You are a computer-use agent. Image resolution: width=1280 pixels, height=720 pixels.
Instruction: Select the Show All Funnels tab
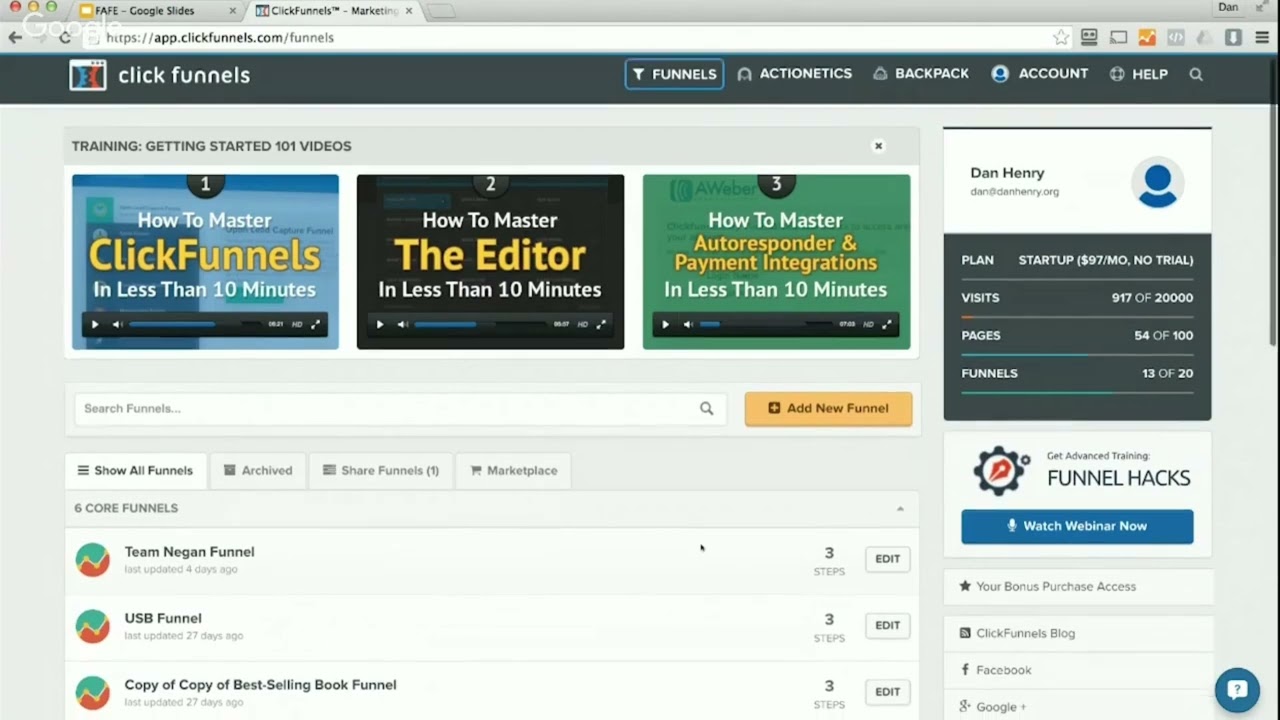coord(135,471)
